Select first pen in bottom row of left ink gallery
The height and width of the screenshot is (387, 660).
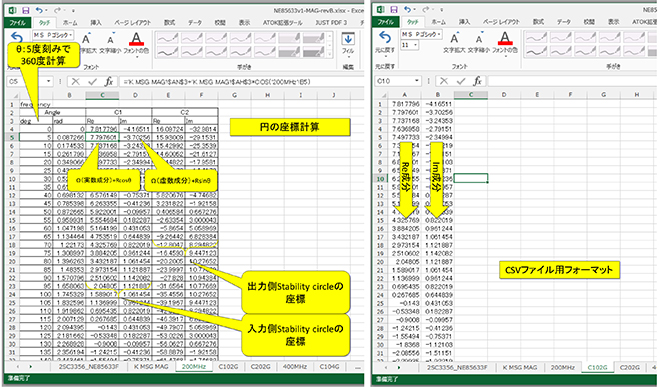167,52
